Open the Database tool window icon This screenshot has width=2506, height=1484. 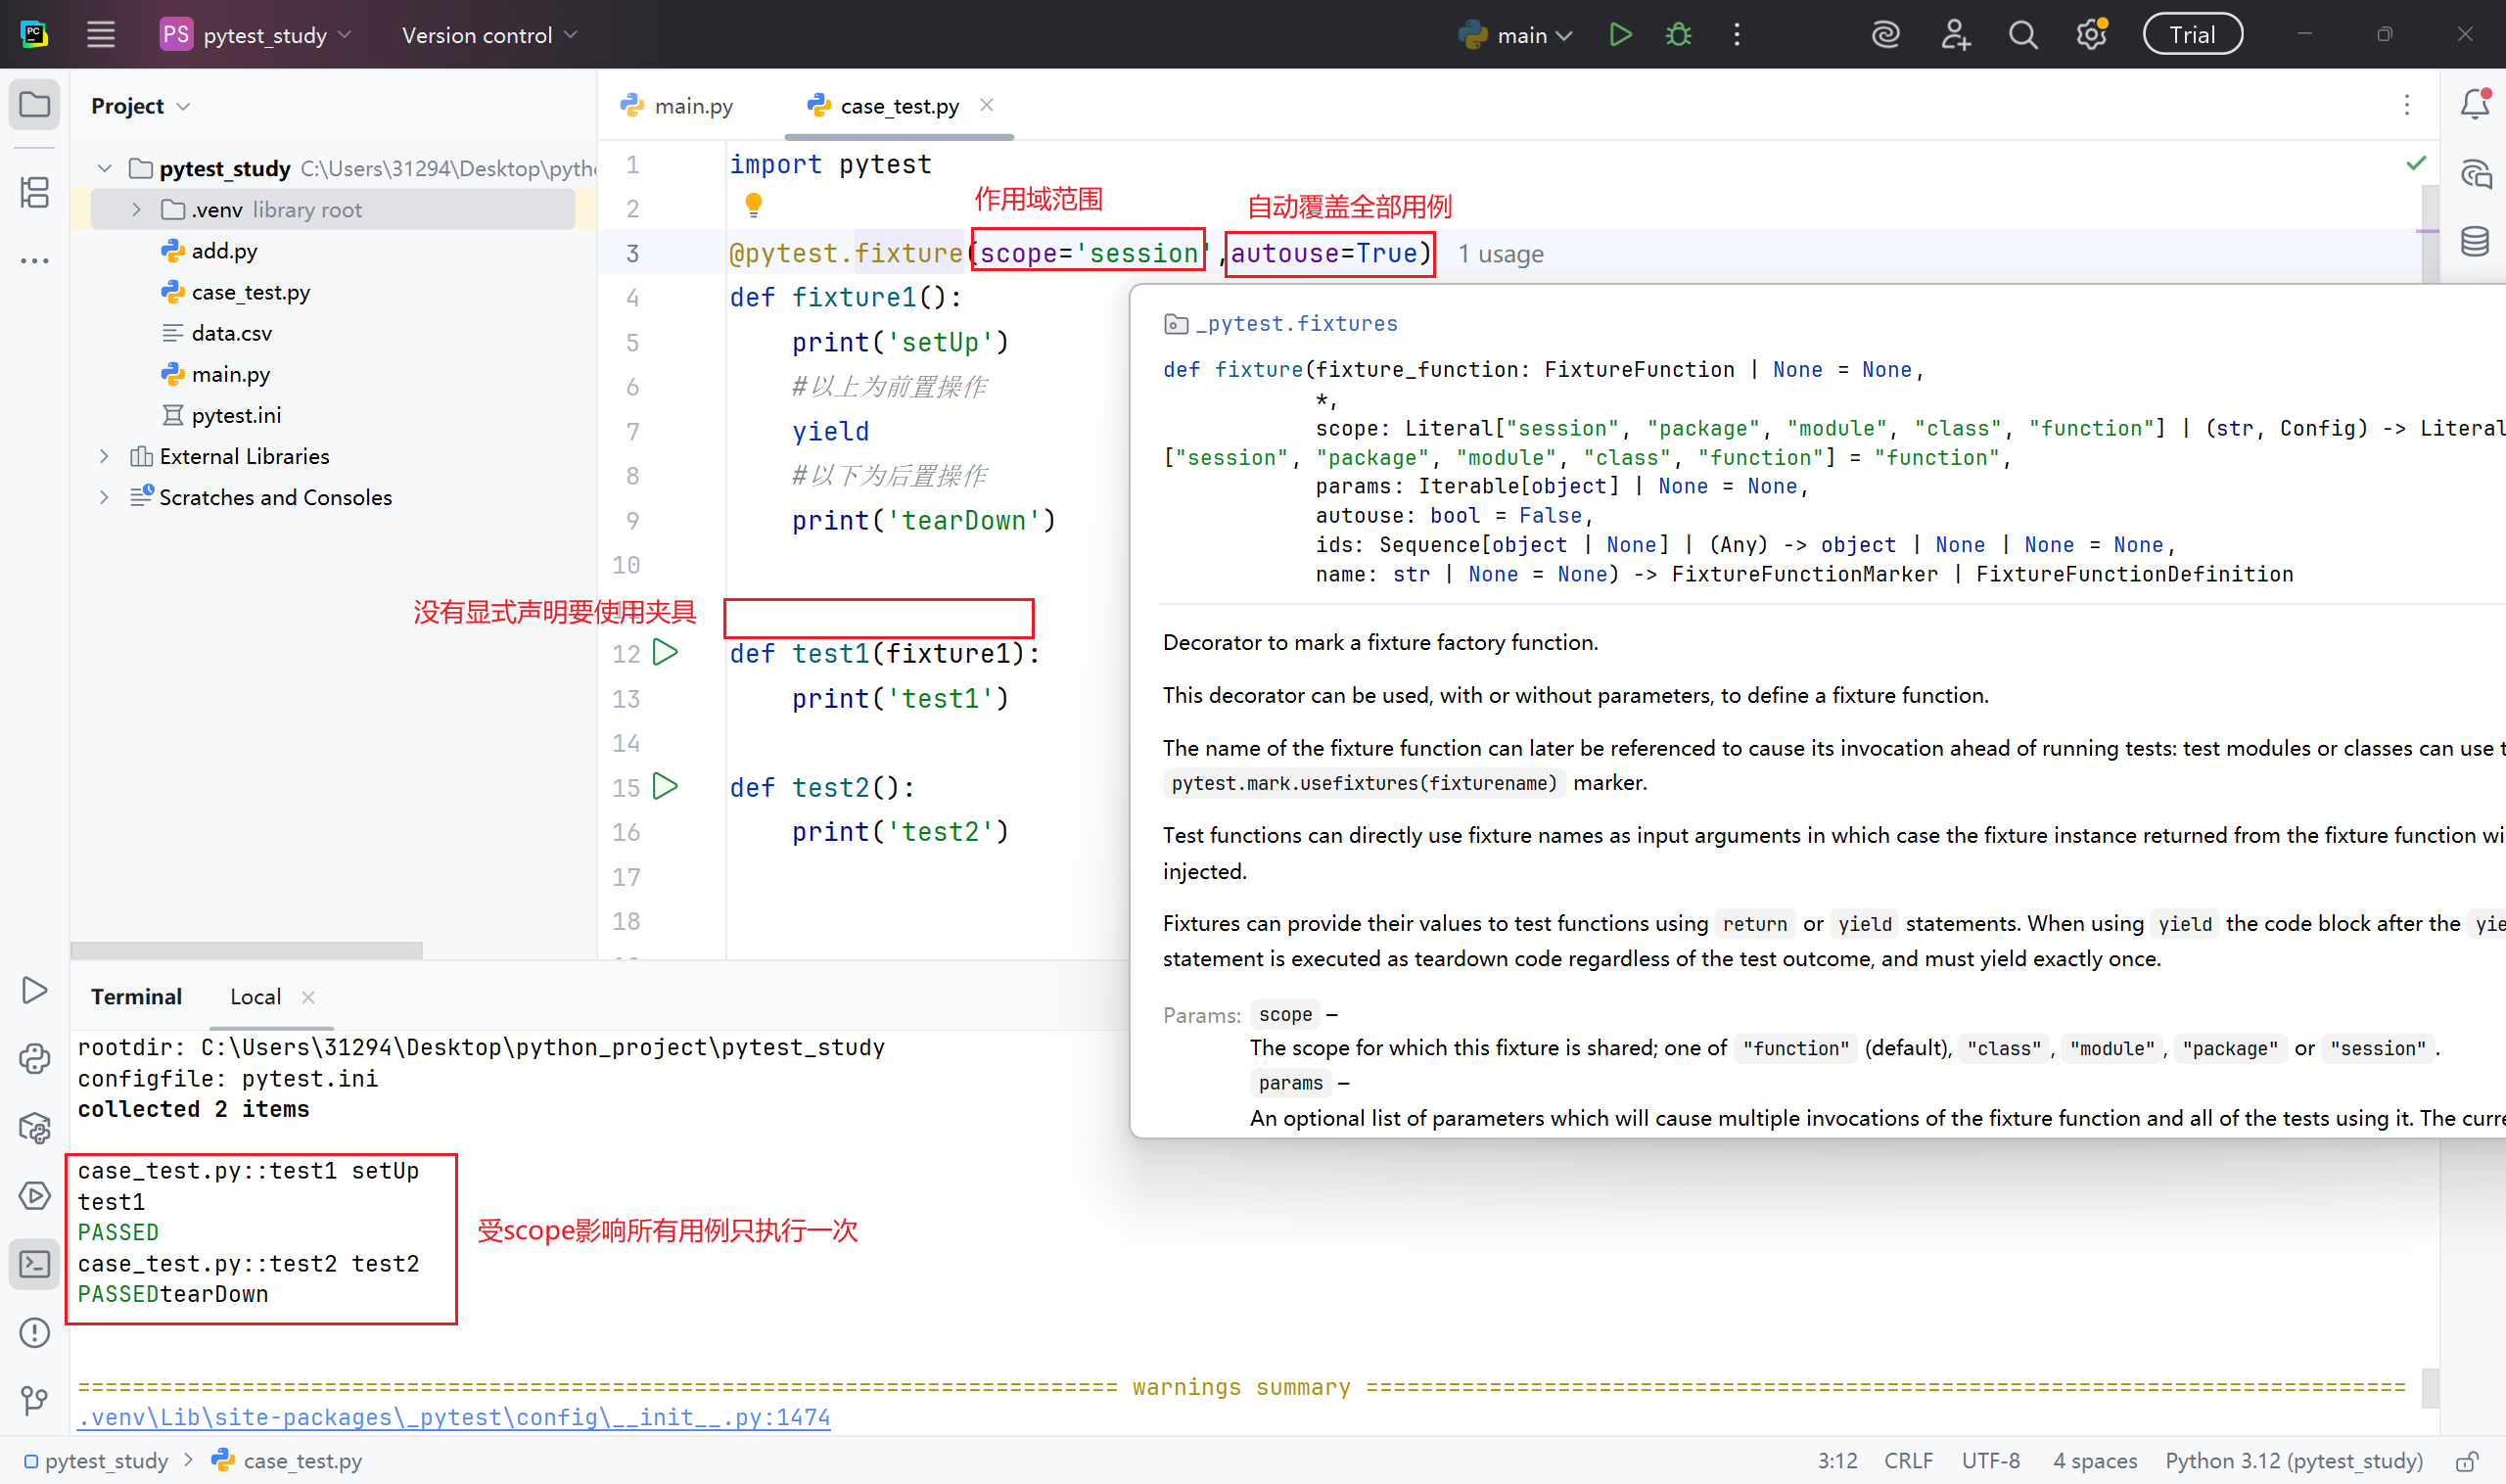tap(2475, 241)
